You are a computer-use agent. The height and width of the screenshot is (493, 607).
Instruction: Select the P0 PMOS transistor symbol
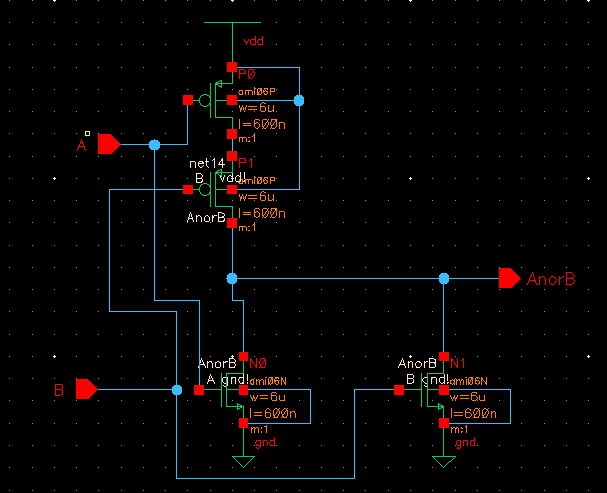[x=216, y=101]
